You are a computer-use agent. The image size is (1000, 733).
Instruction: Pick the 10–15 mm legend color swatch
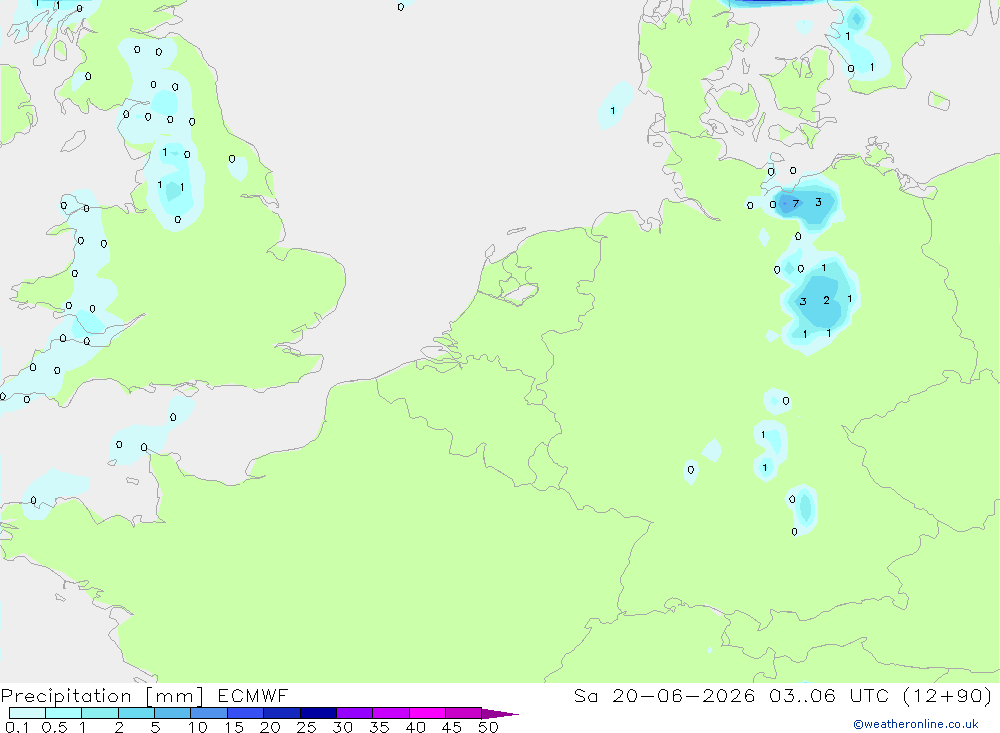[209, 713]
